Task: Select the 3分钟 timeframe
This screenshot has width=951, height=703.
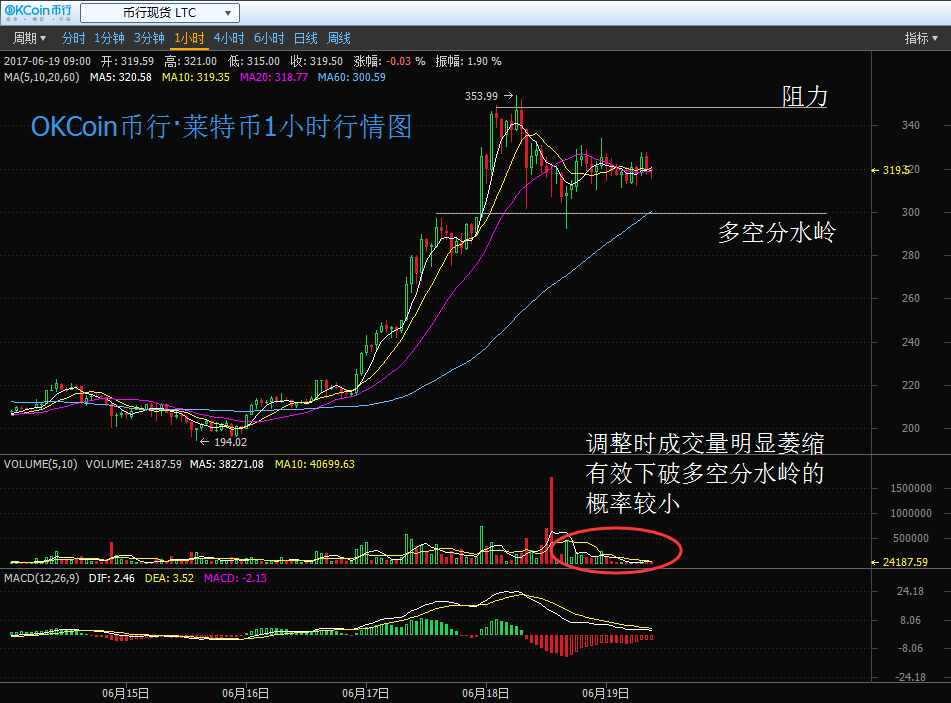Action: [149, 38]
